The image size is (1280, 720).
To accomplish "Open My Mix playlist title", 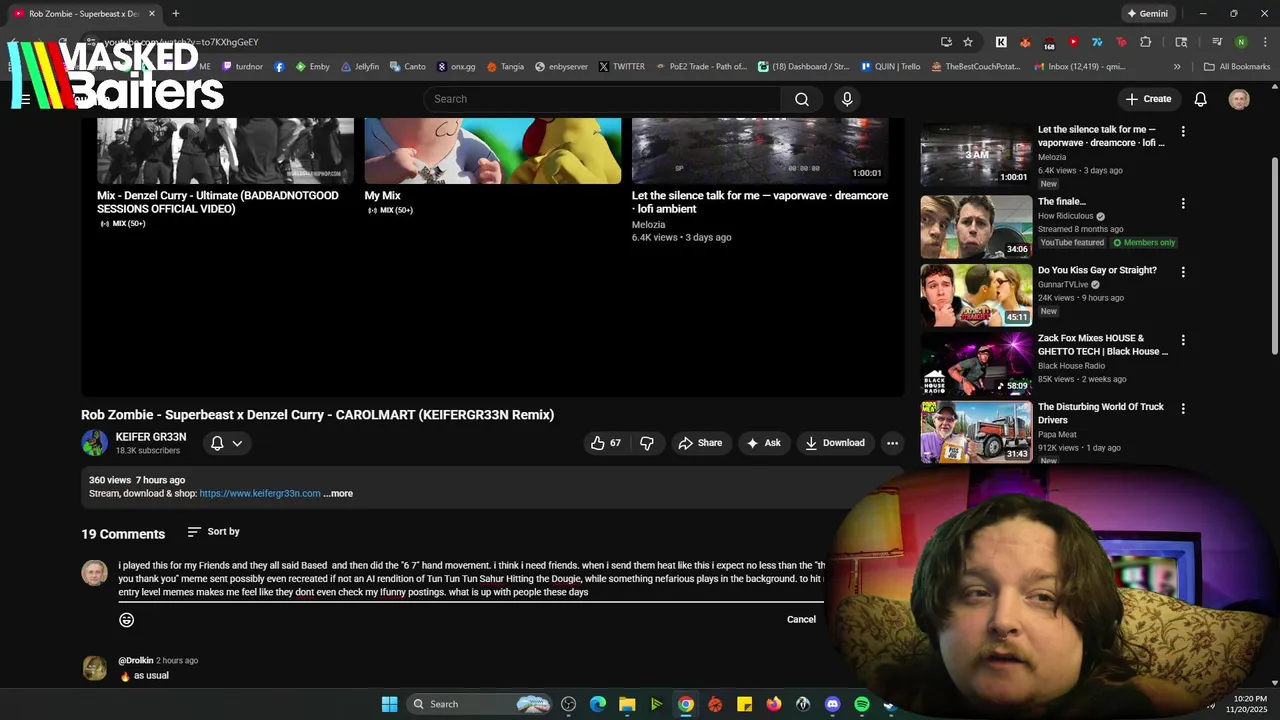I will click(x=382, y=196).
